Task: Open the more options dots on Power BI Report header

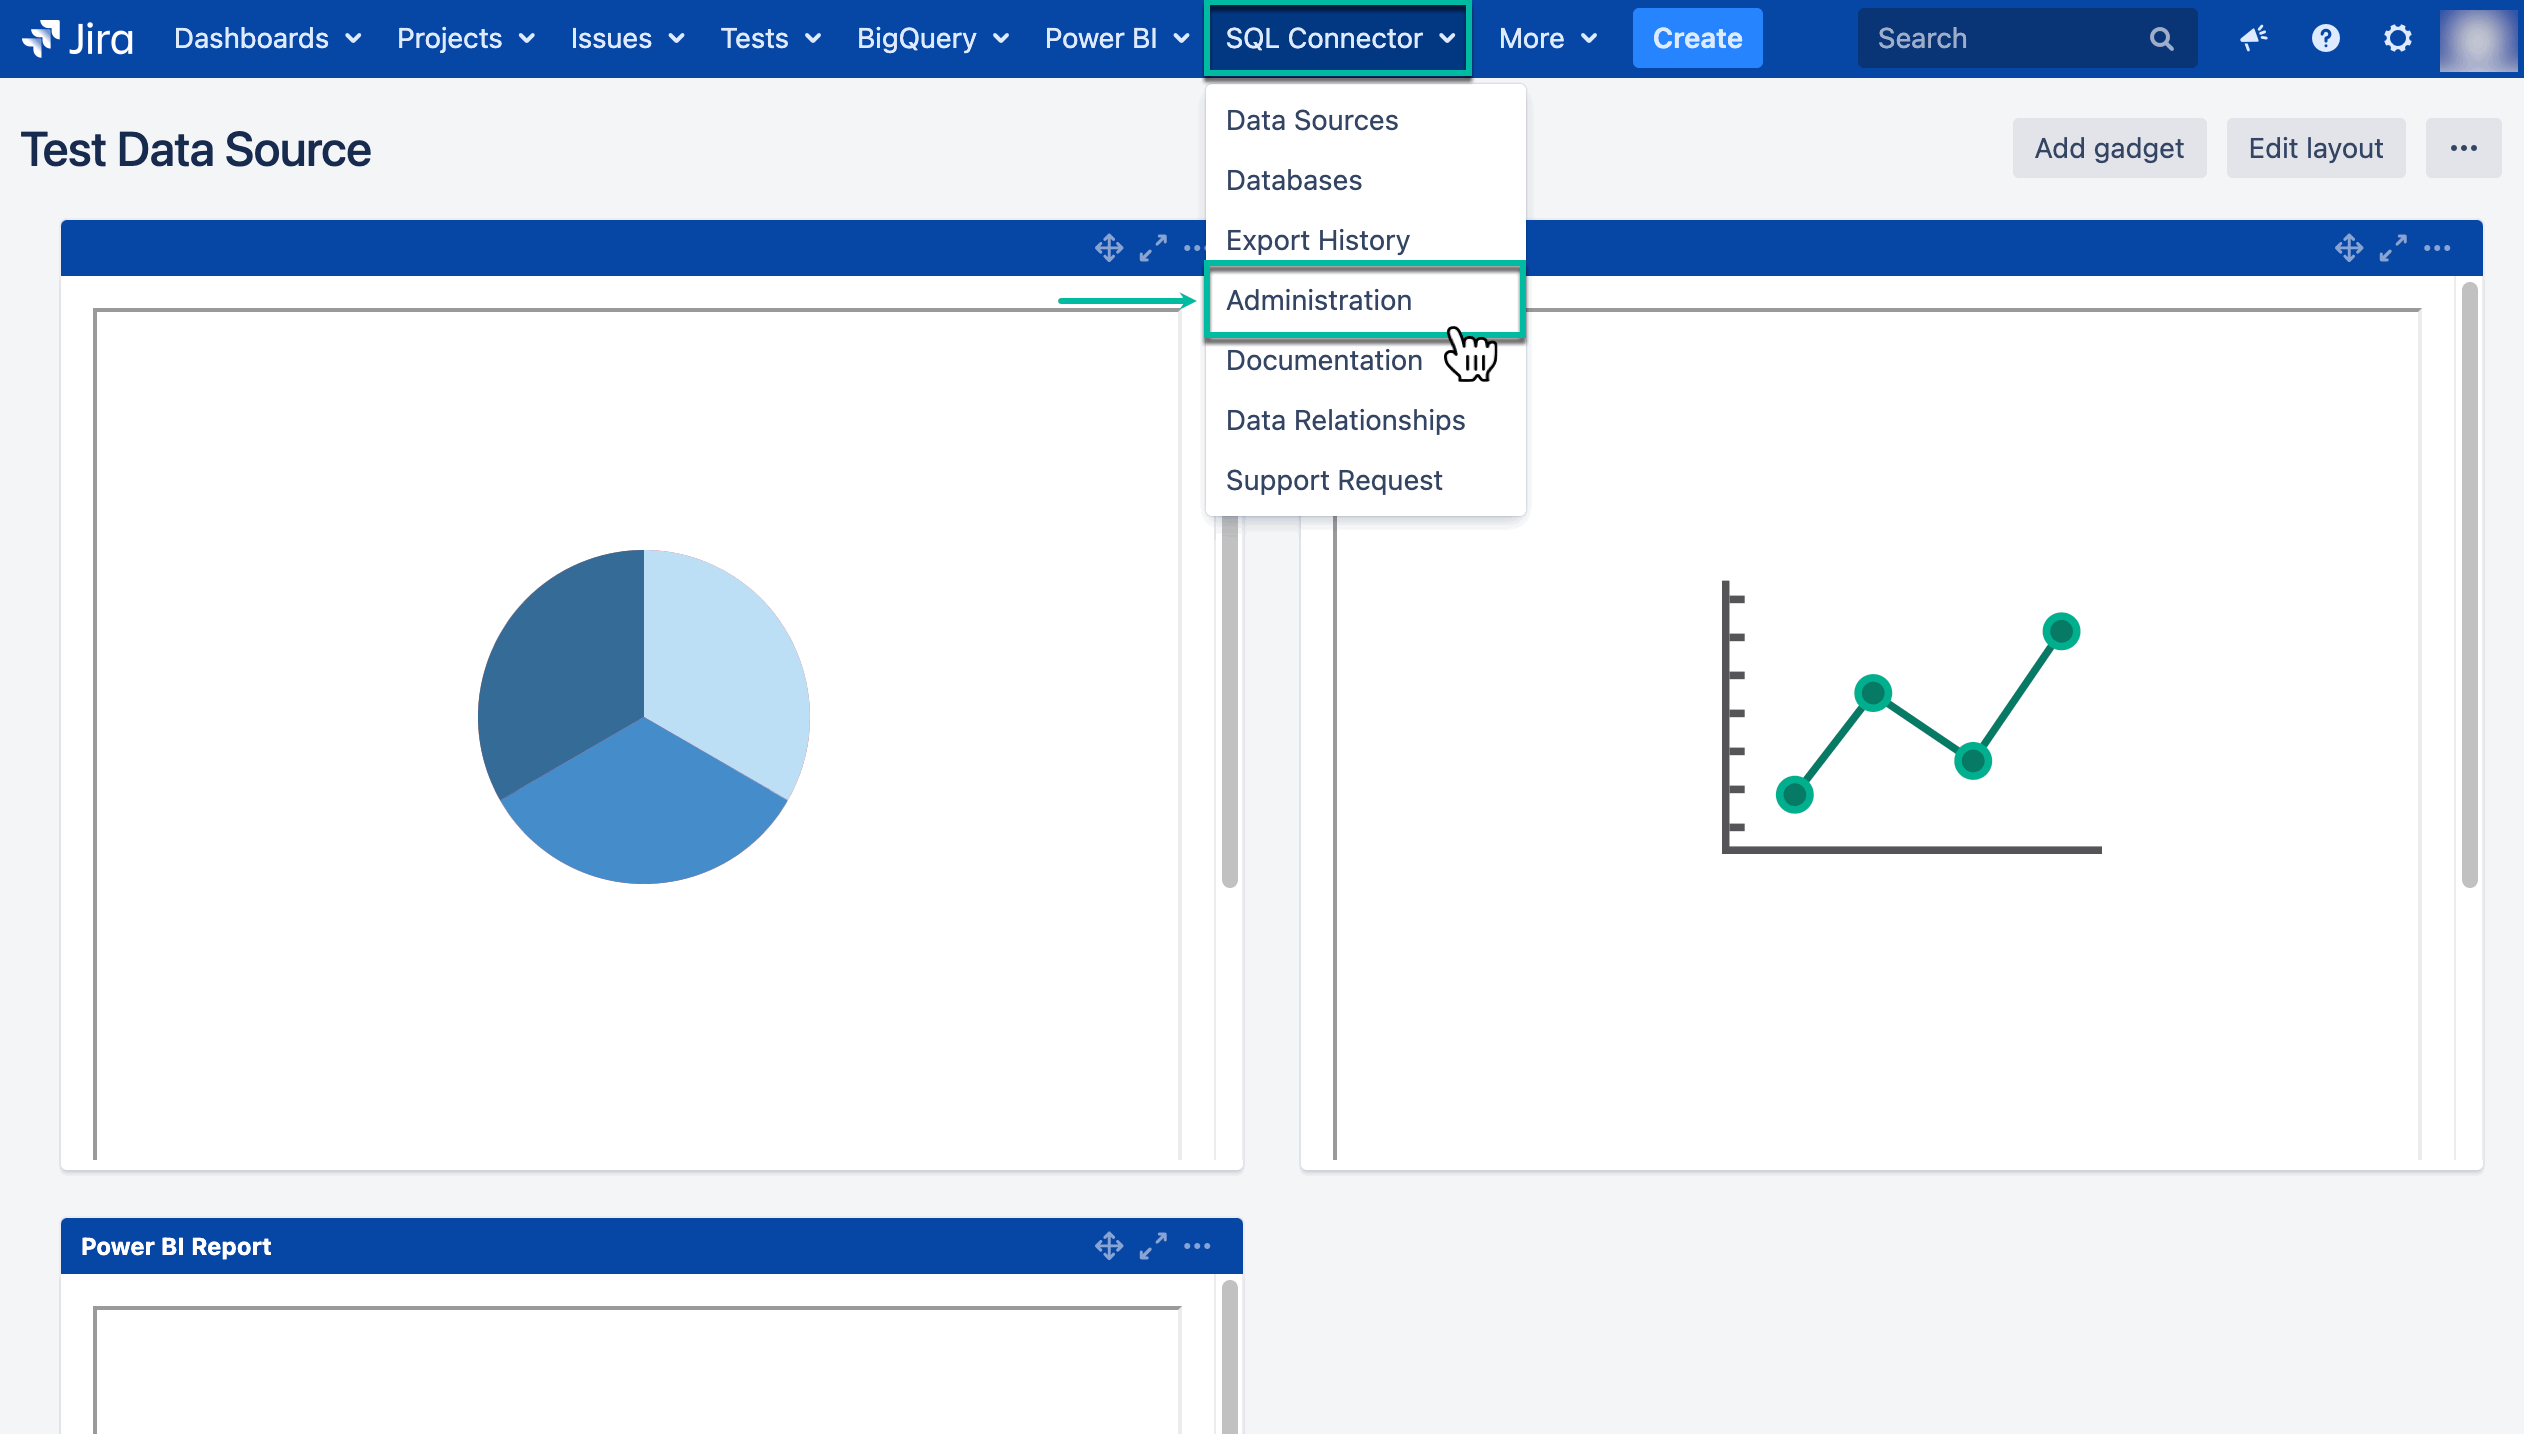Action: [x=1196, y=1246]
